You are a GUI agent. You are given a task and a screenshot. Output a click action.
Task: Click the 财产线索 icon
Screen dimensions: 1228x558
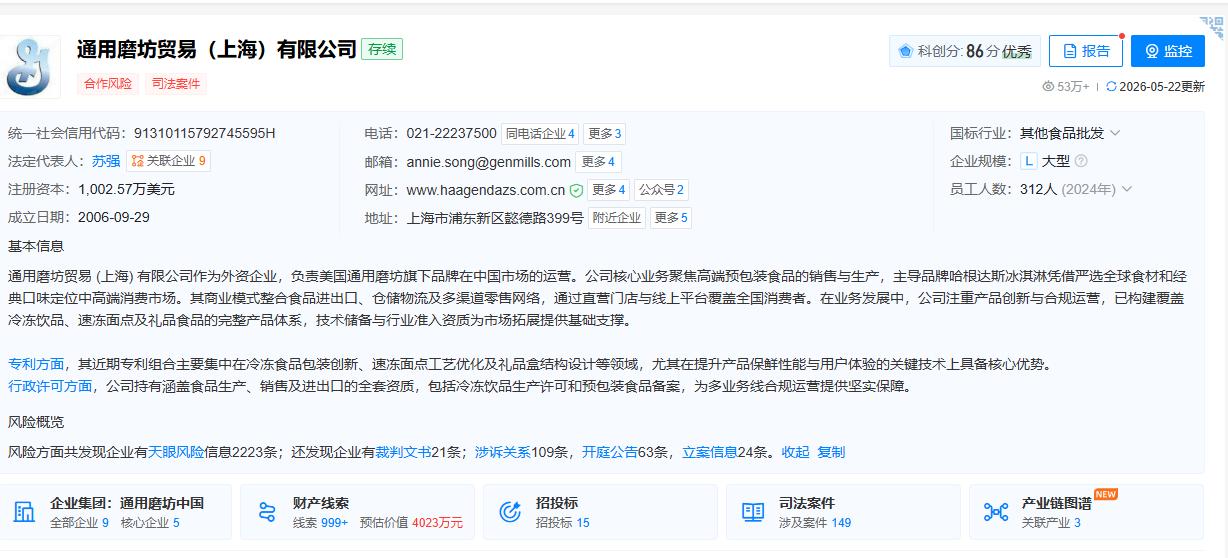267,512
